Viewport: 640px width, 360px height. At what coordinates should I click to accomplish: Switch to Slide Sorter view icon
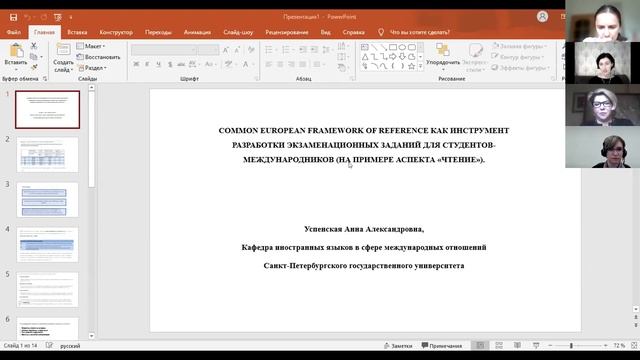click(x=499, y=345)
